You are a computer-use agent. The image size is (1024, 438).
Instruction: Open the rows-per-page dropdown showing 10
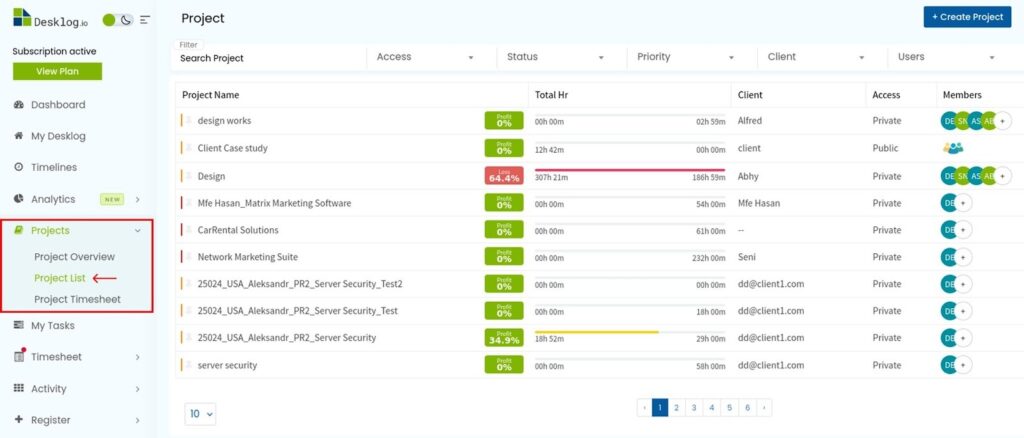[201, 413]
